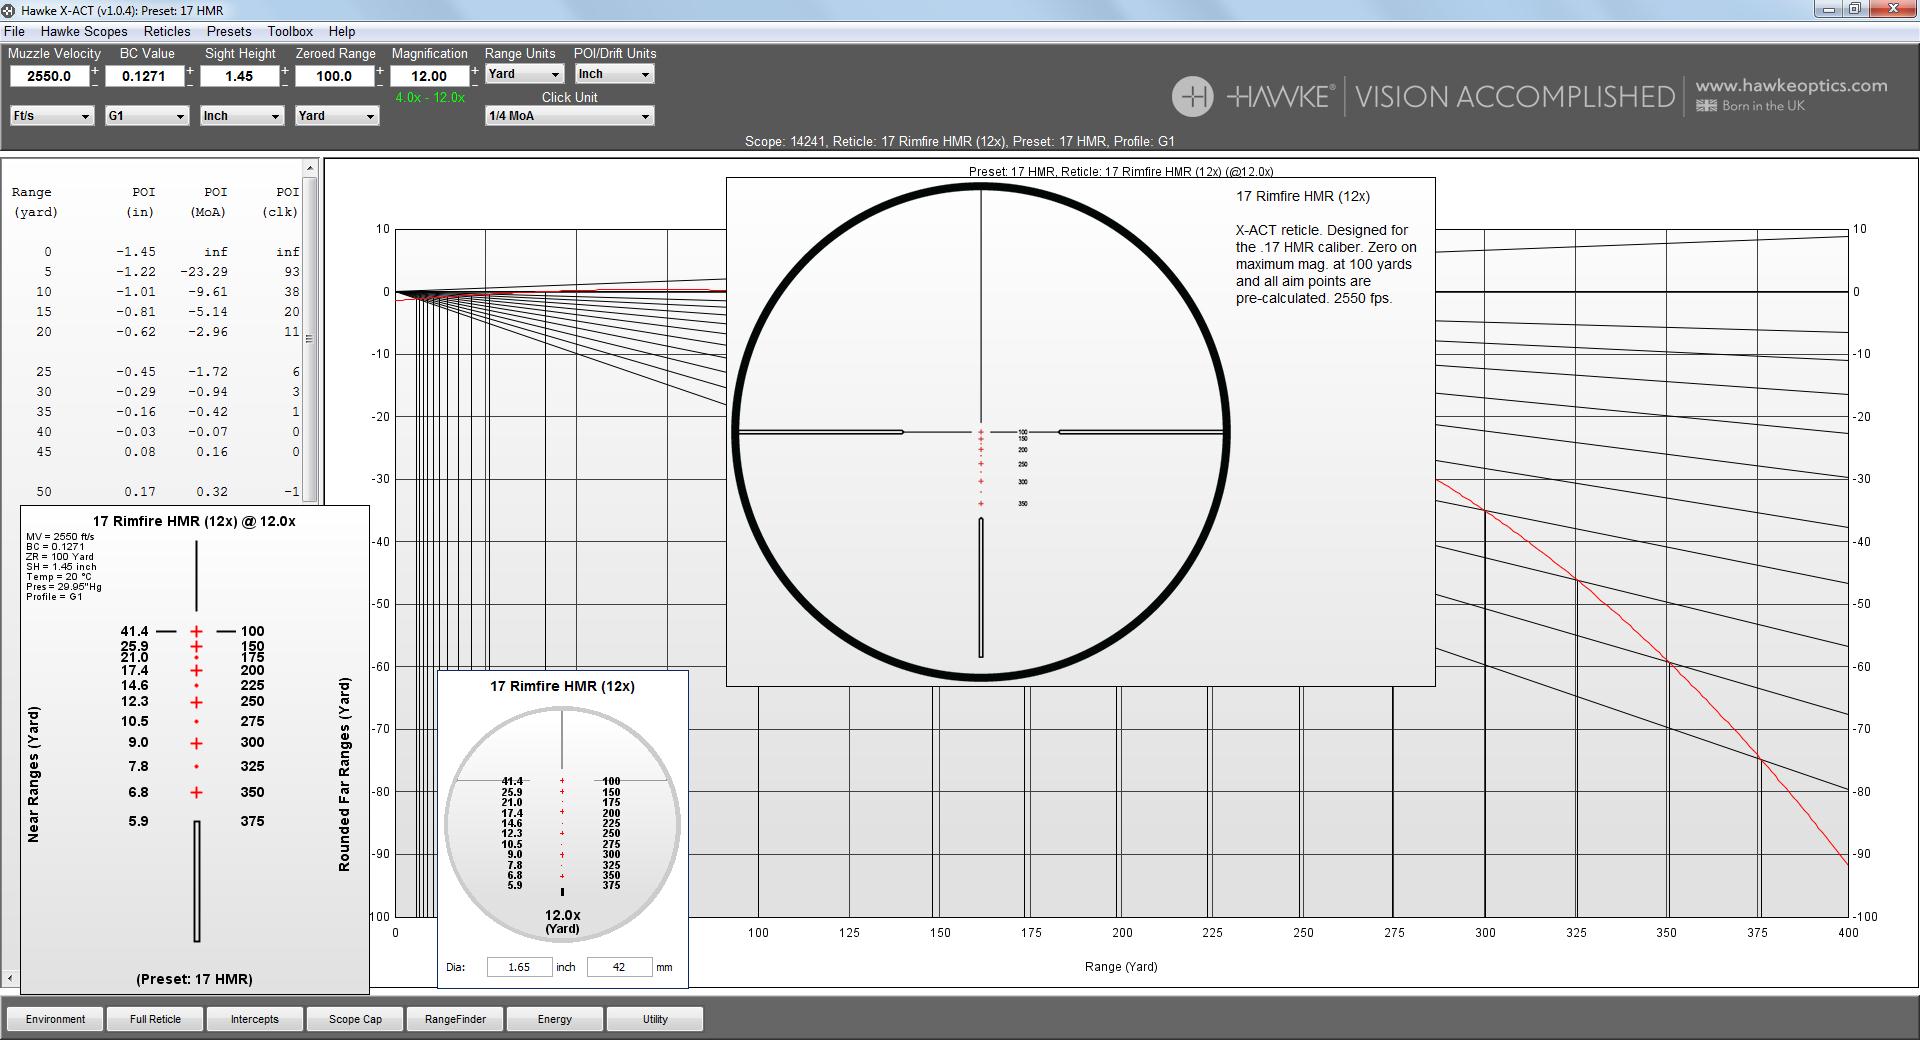Increase BC Value with plus stepper
The image size is (1920, 1040).
[190, 71]
